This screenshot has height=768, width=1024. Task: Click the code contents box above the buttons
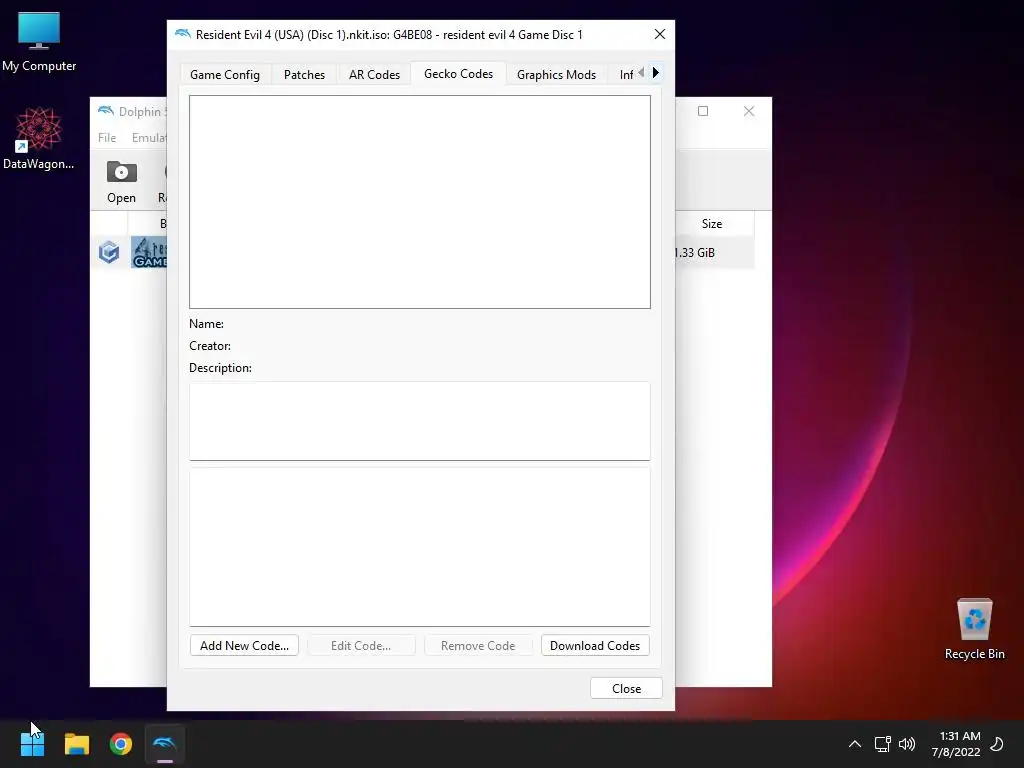pos(420,547)
